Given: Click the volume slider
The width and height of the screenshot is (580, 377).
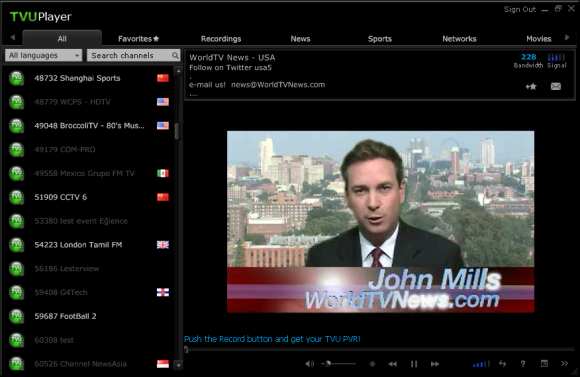Looking at the screenshot, I should pos(338,364).
